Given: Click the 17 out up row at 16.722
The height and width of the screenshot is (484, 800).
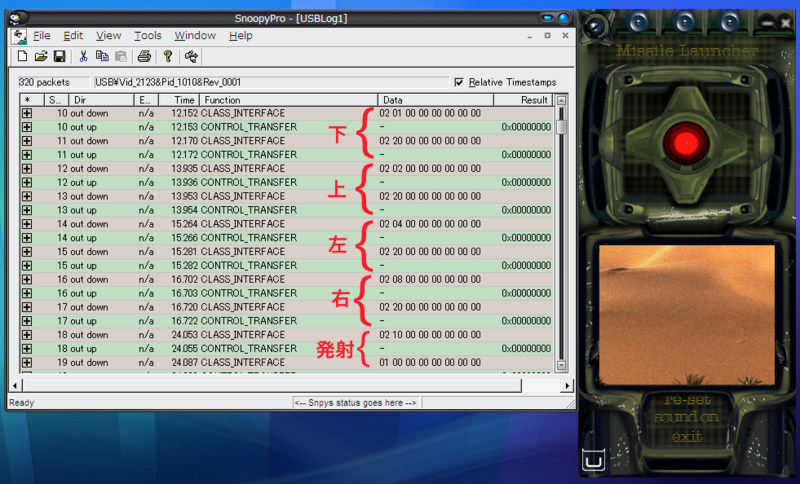Looking at the screenshot, I should pyautogui.click(x=287, y=321).
